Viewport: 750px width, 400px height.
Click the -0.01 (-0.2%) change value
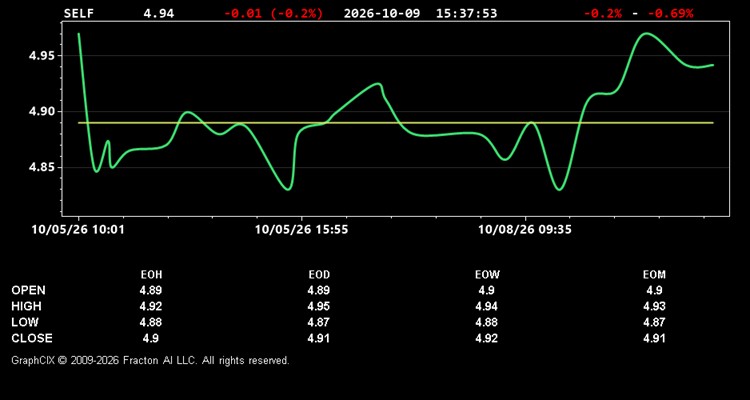(274, 13)
